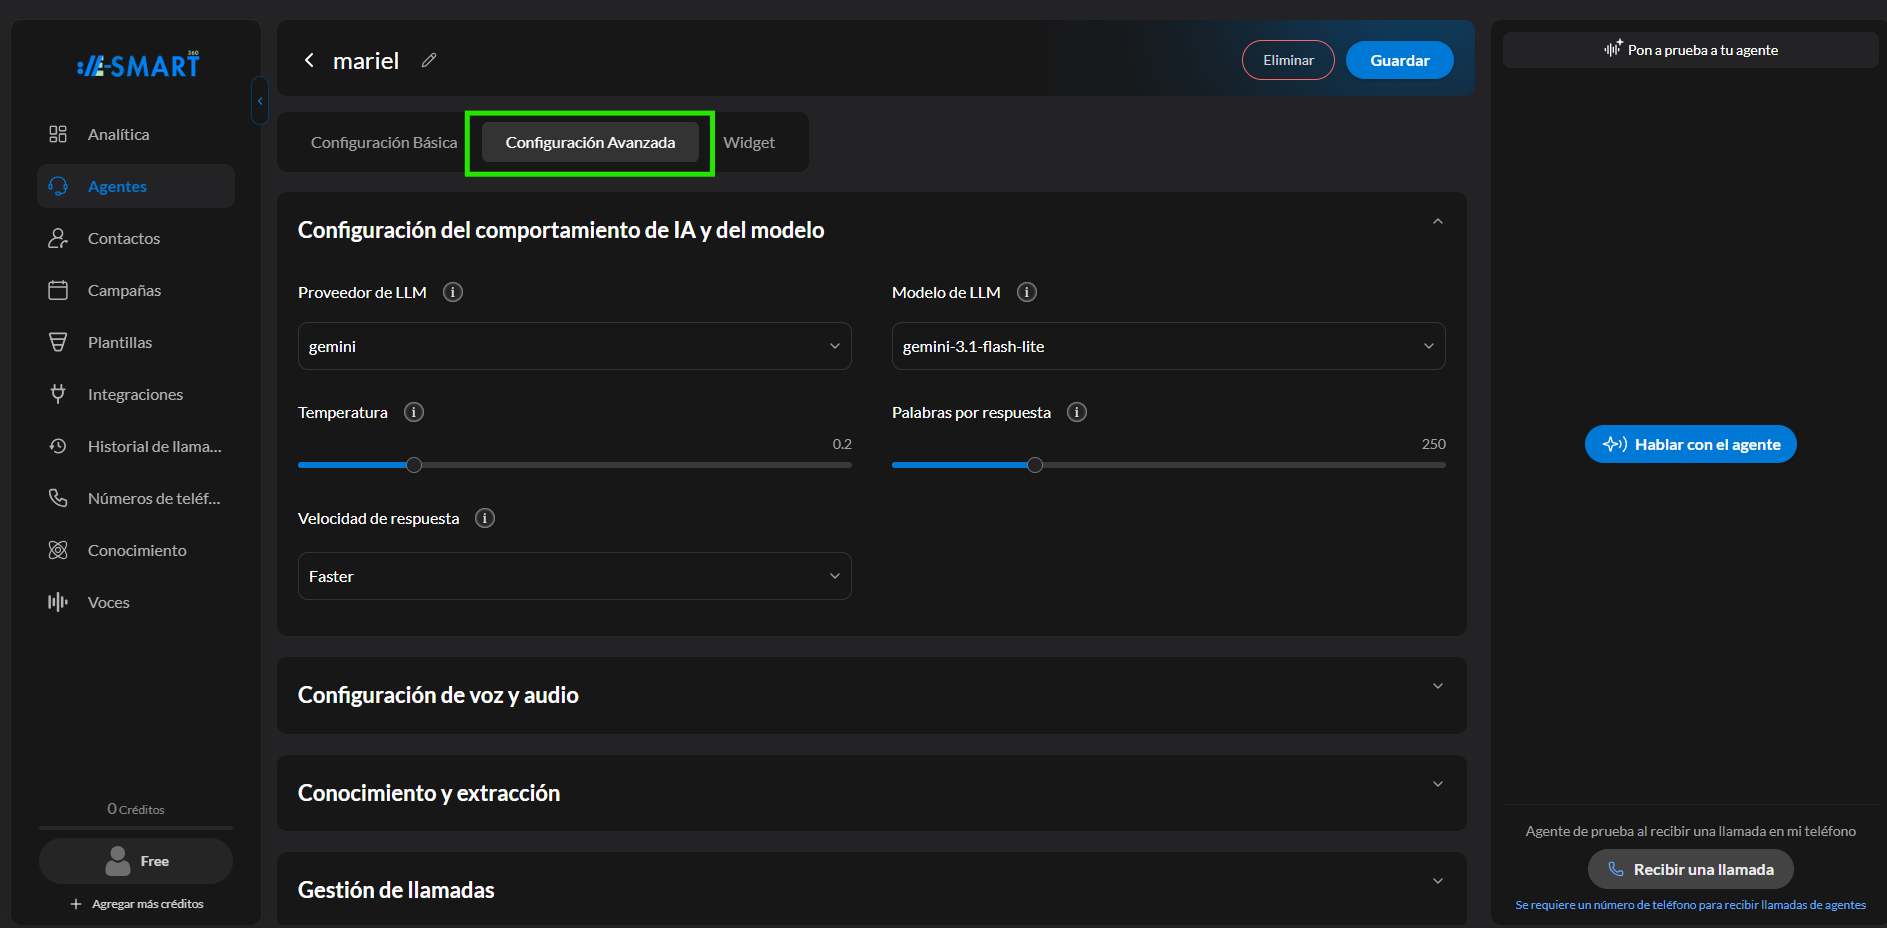This screenshot has height=928, width=1887.
Task: Click the info icon beside Velocidad de respuesta
Action: 485,518
